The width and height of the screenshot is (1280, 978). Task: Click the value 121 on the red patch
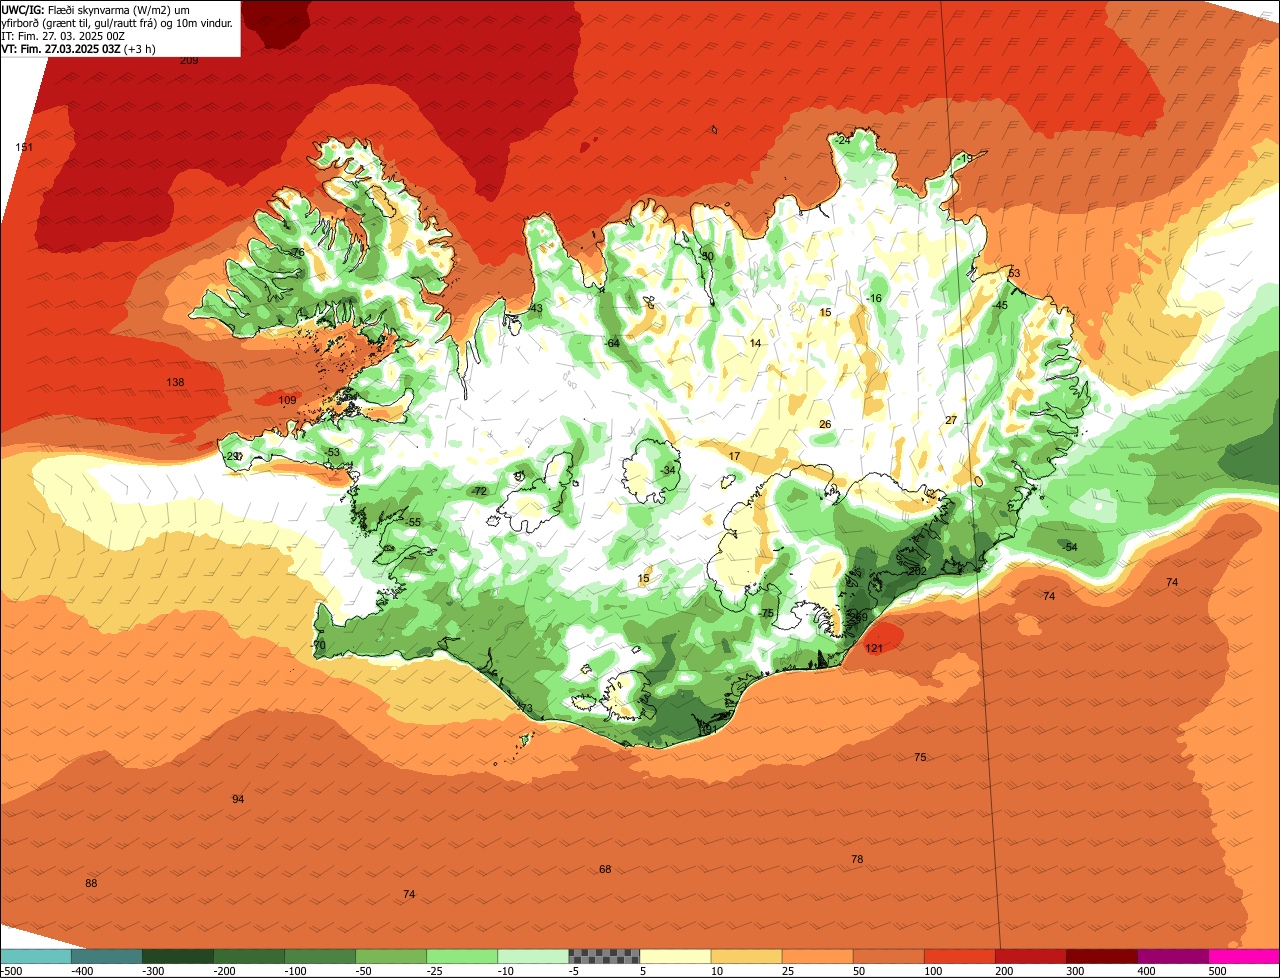(x=874, y=648)
